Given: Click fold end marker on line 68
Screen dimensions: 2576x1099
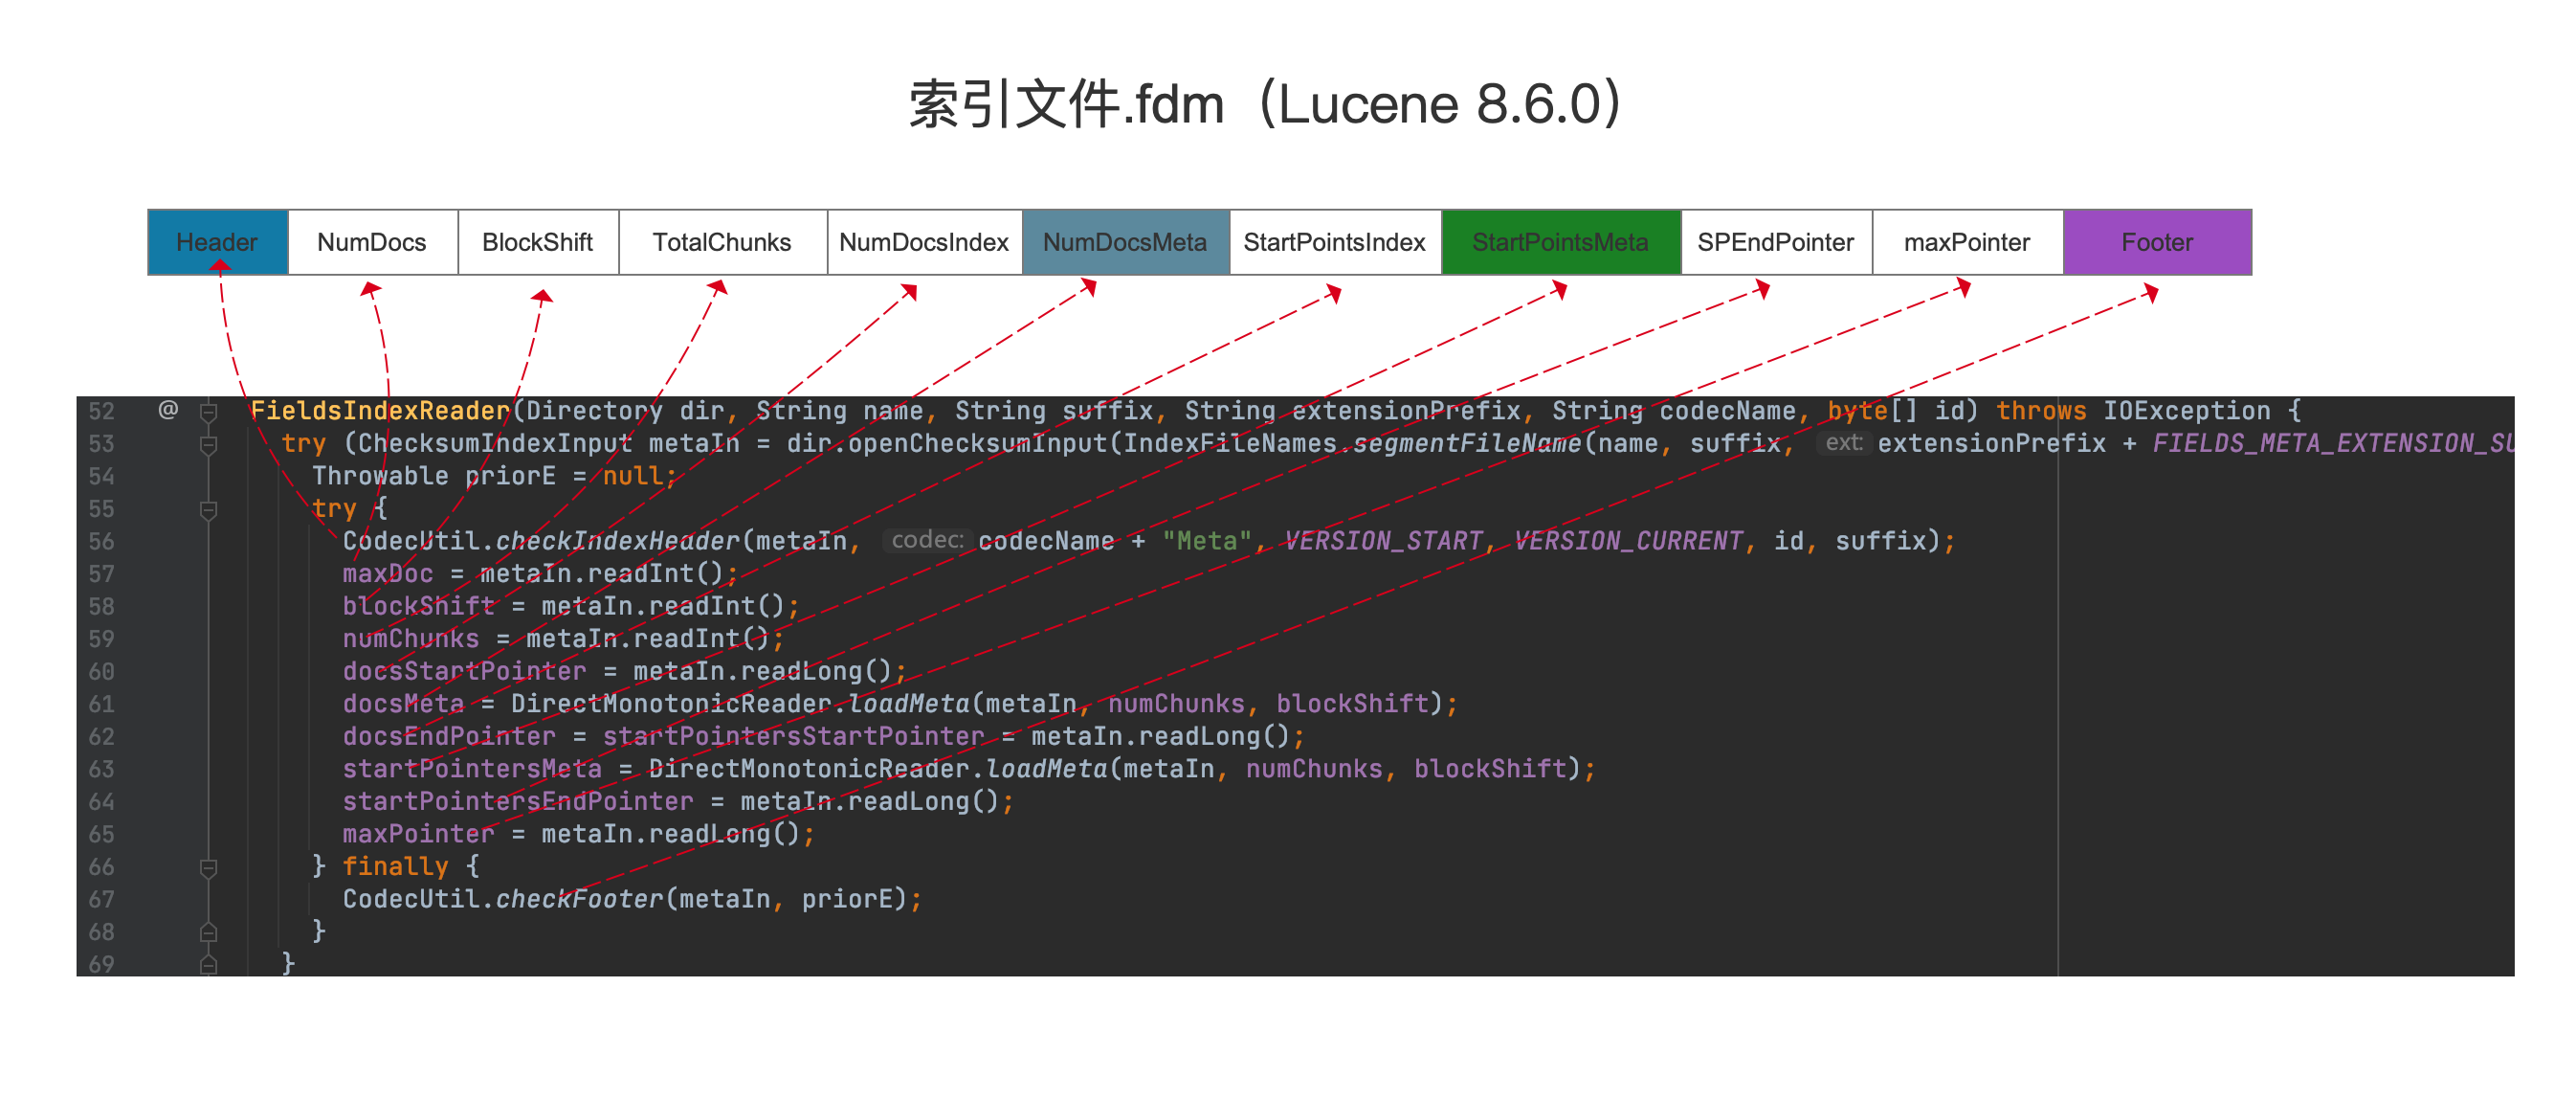Looking at the screenshot, I should tap(208, 932).
